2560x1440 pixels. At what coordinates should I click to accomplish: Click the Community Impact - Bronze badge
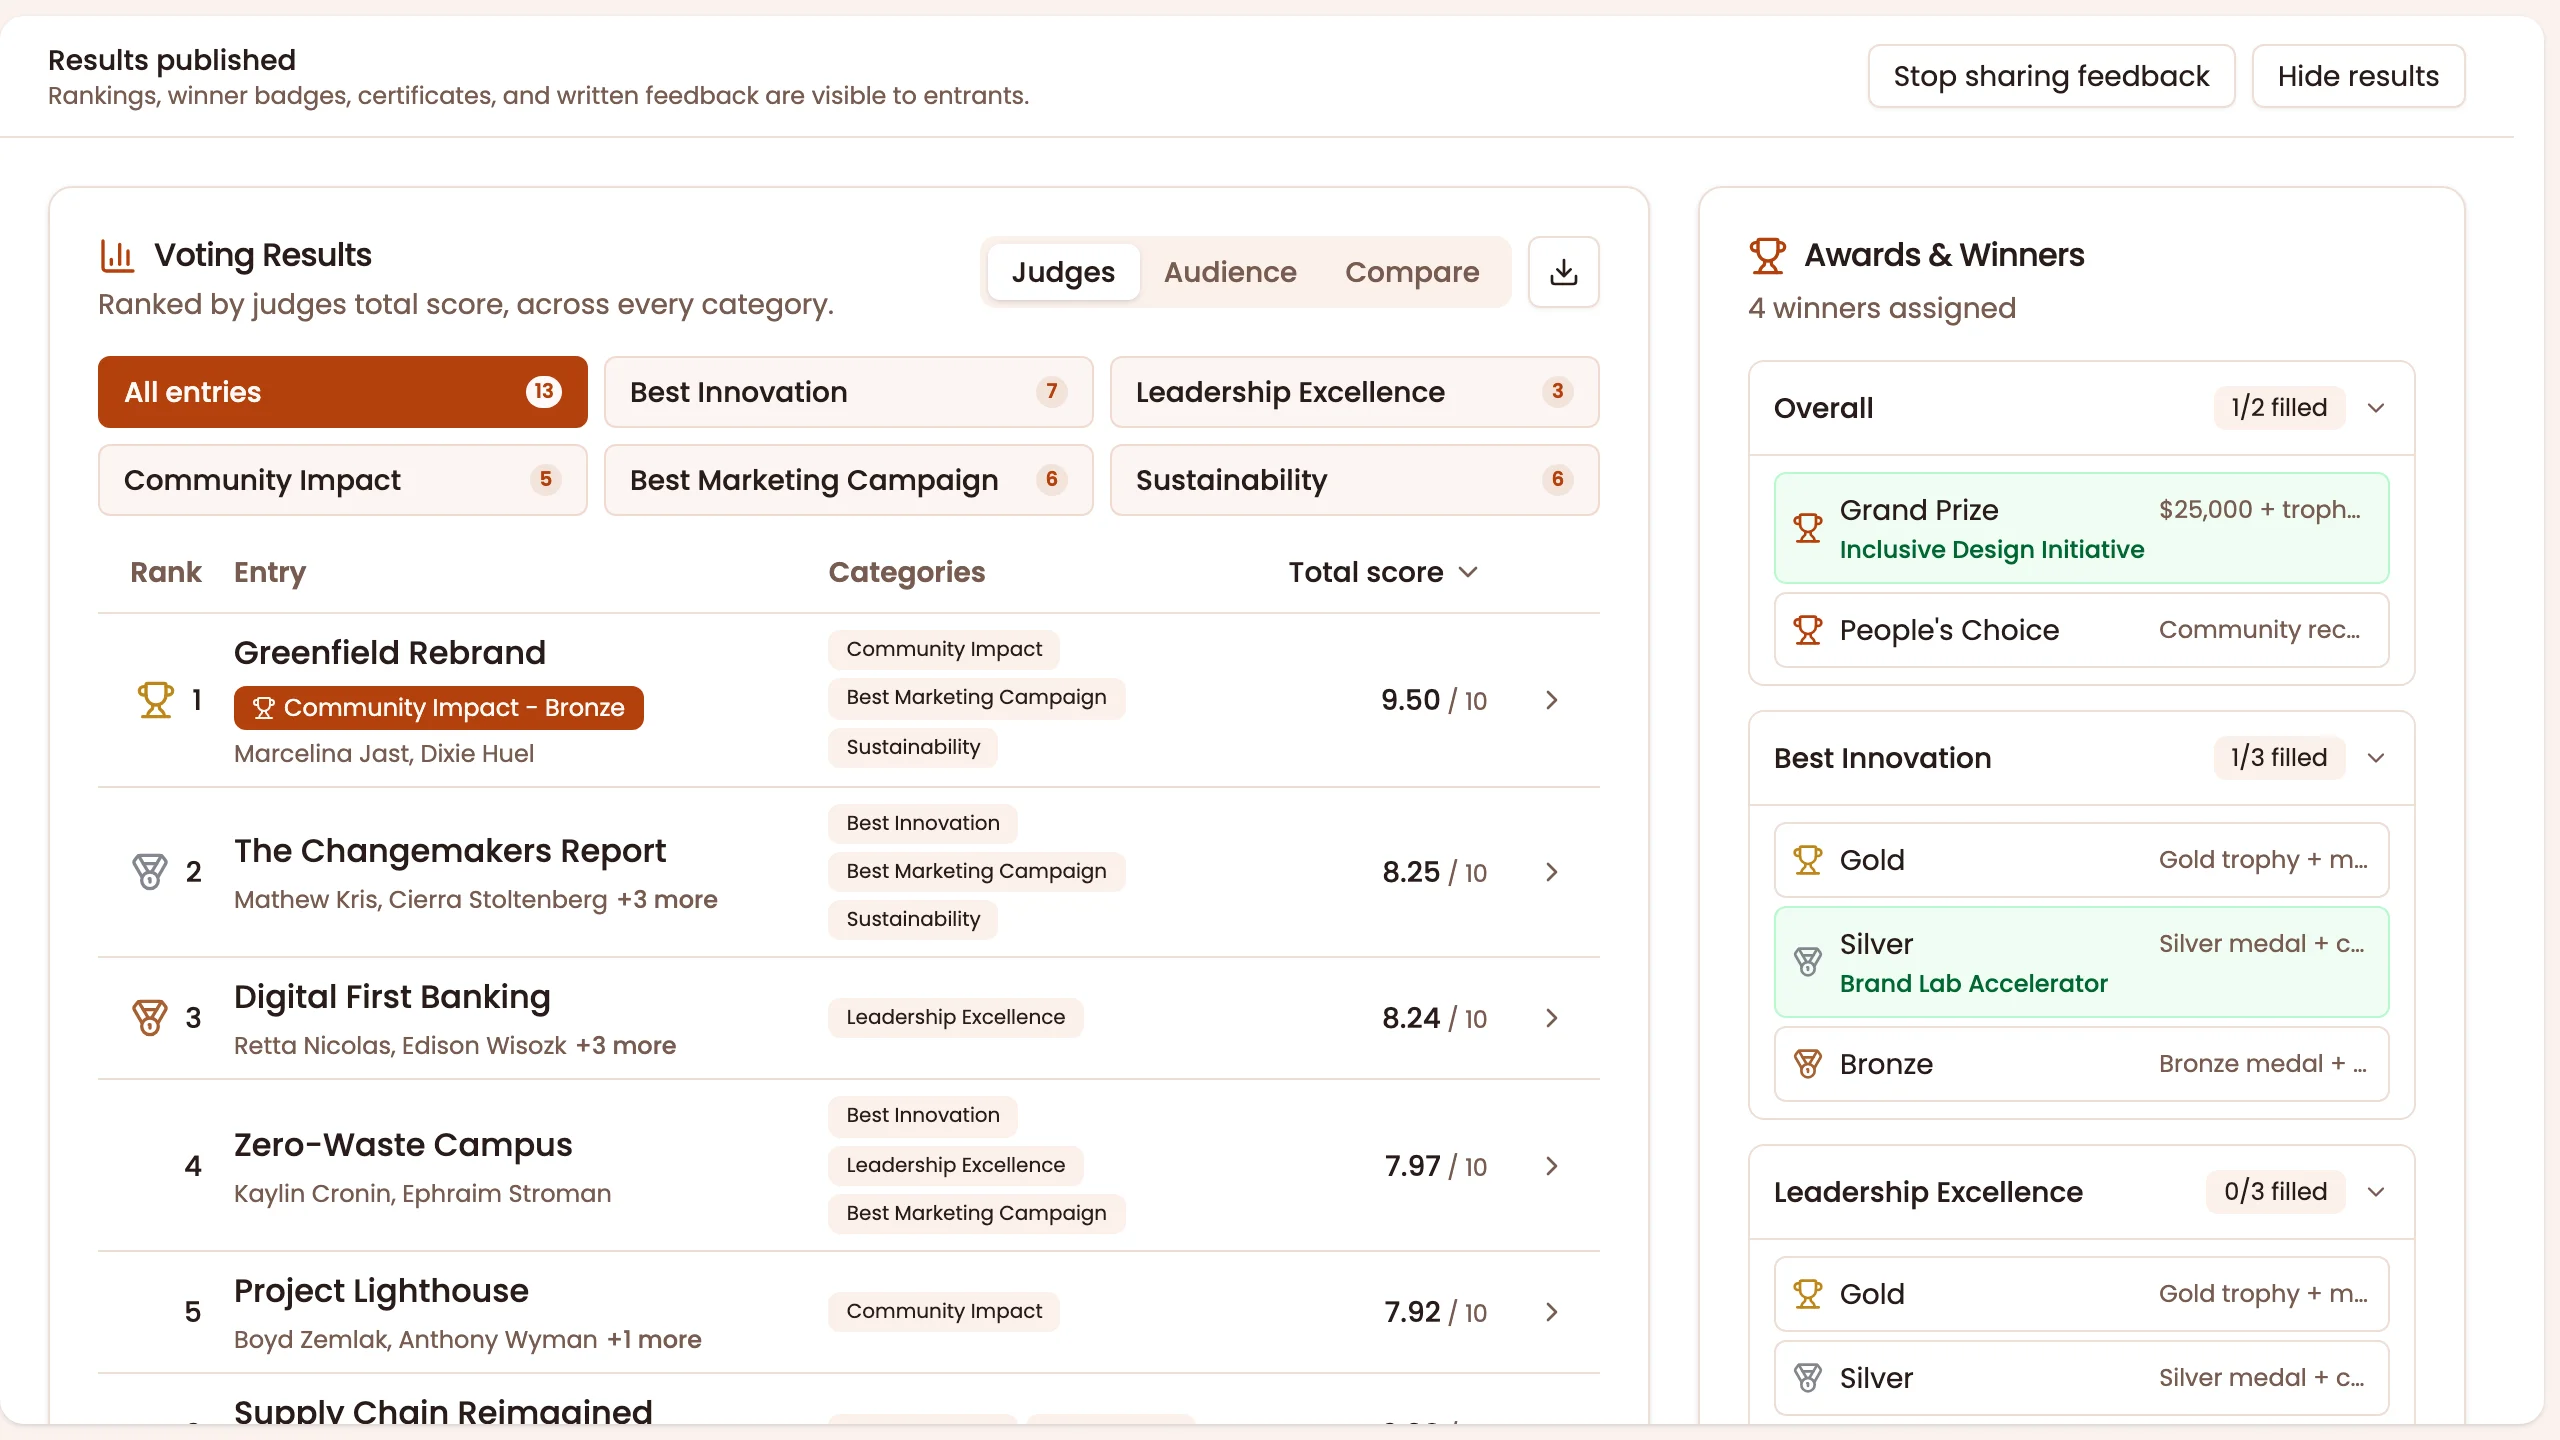(439, 708)
